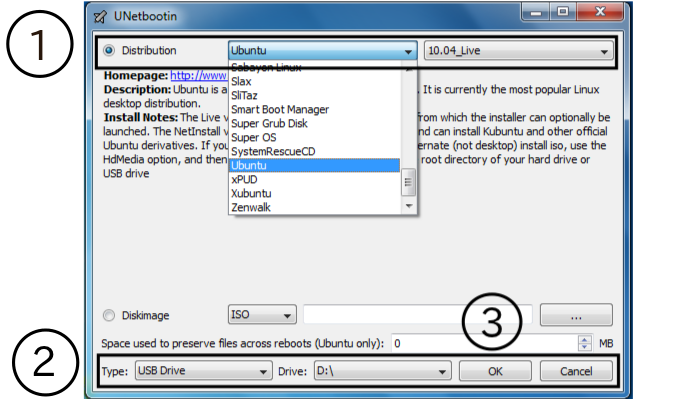
Task: Maximize the UNetbootin window
Action: [563, 12]
